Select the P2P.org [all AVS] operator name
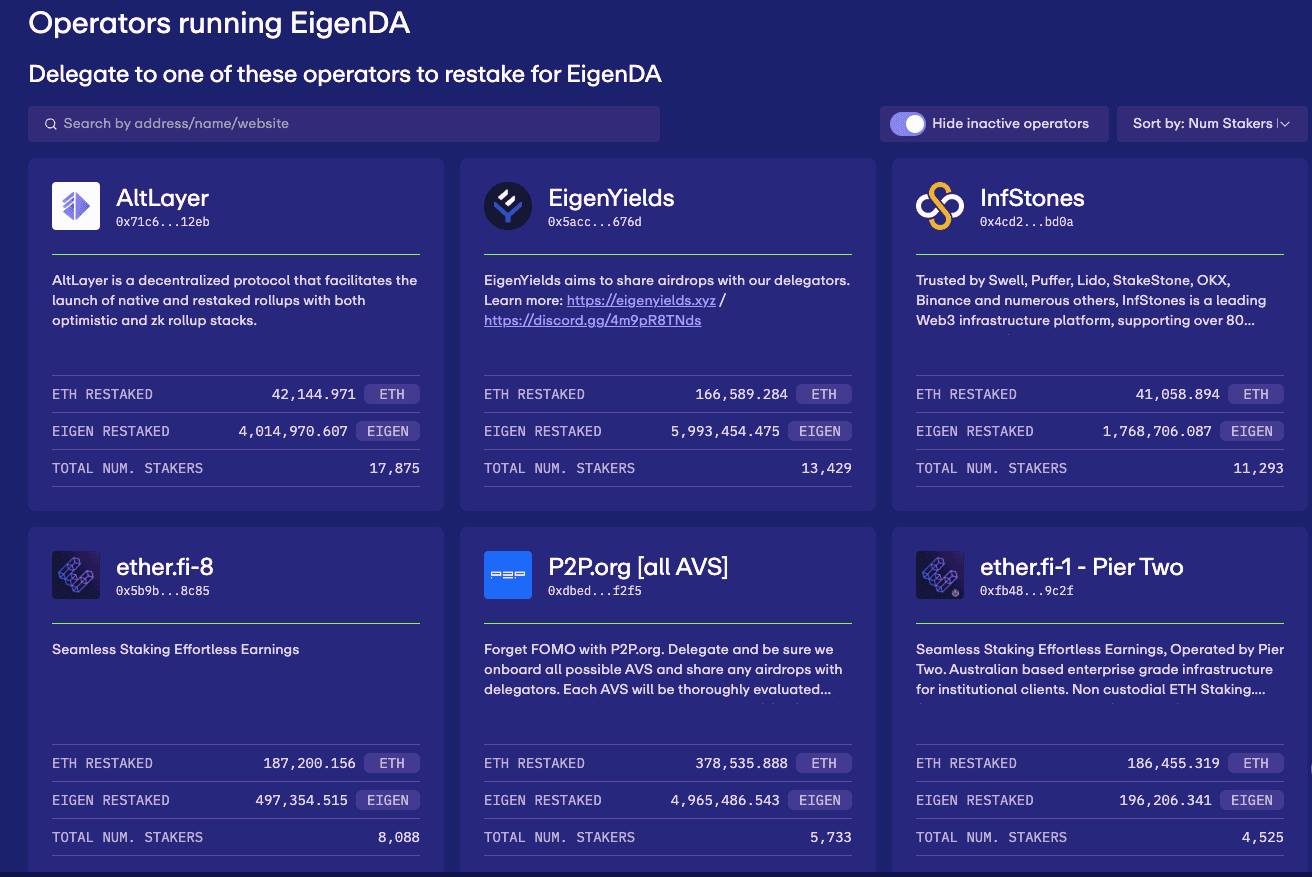This screenshot has height=877, width=1312. [x=638, y=567]
